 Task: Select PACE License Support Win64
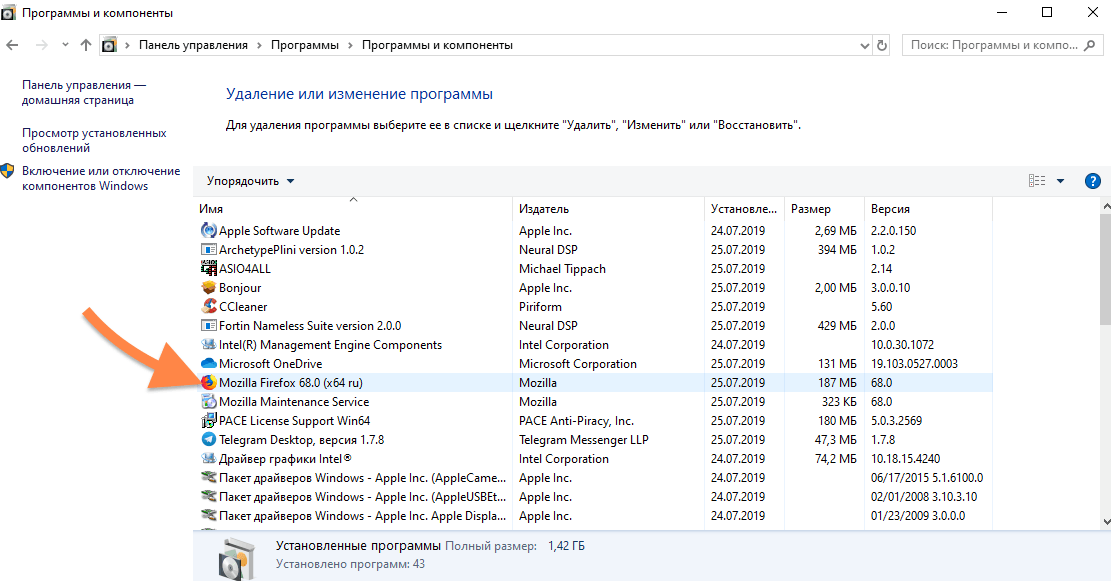294,421
